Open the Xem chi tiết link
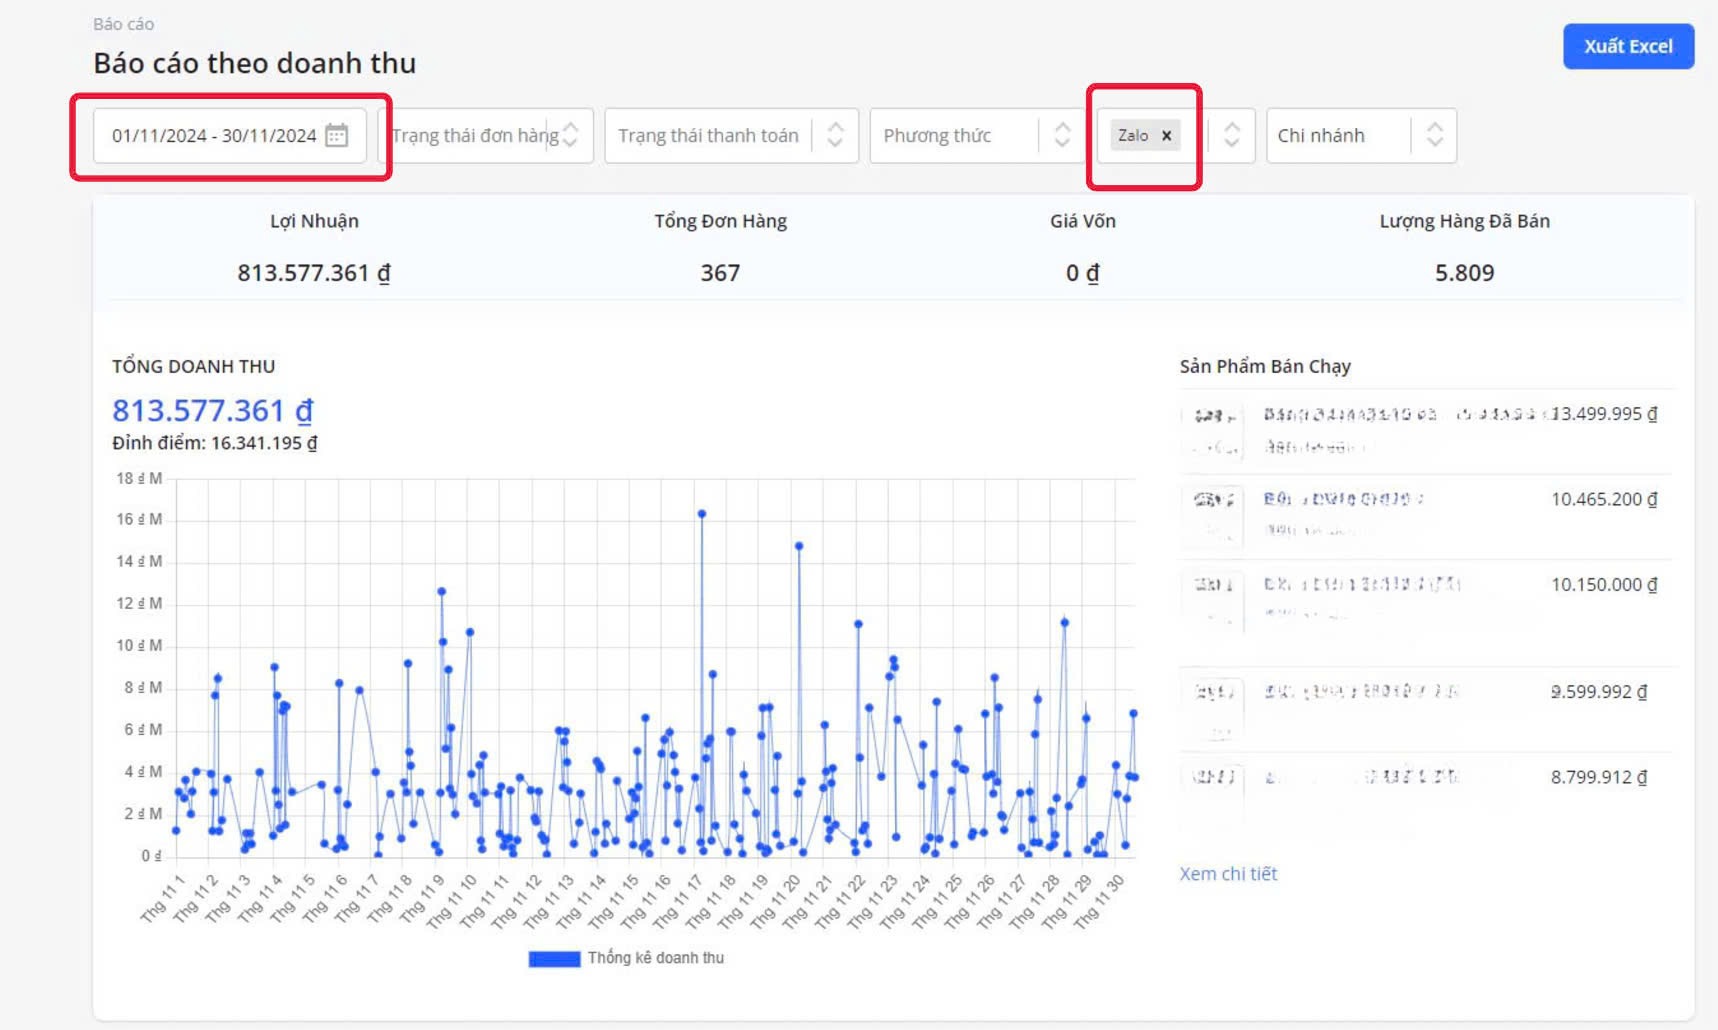Image resolution: width=1718 pixels, height=1030 pixels. (x=1227, y=873)
